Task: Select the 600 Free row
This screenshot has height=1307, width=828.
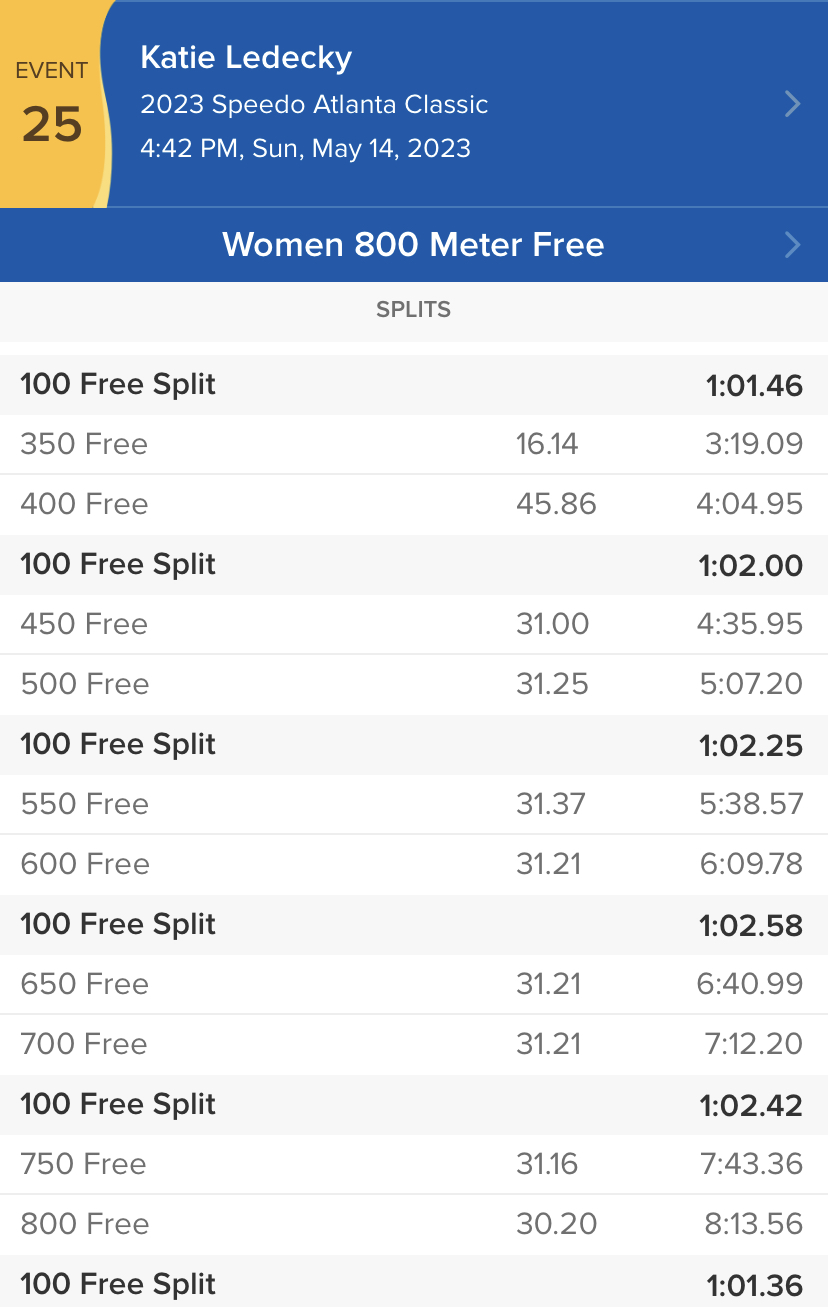Action: coord(414,864)
